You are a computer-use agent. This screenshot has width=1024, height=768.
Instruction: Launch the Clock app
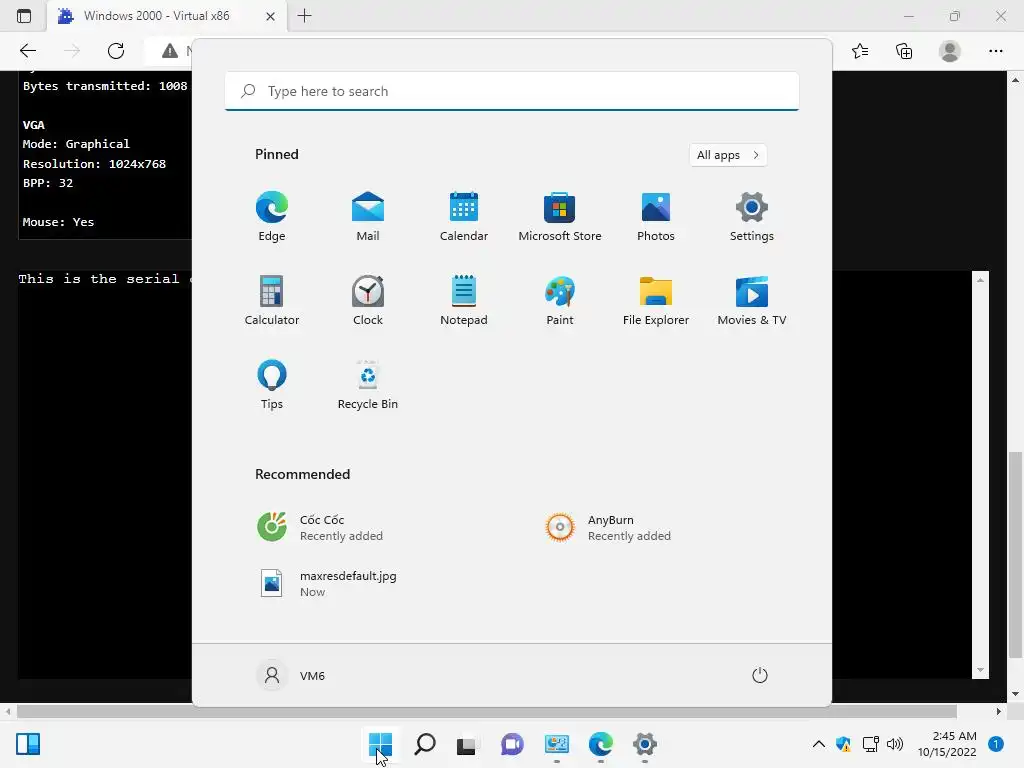[368, 300]
